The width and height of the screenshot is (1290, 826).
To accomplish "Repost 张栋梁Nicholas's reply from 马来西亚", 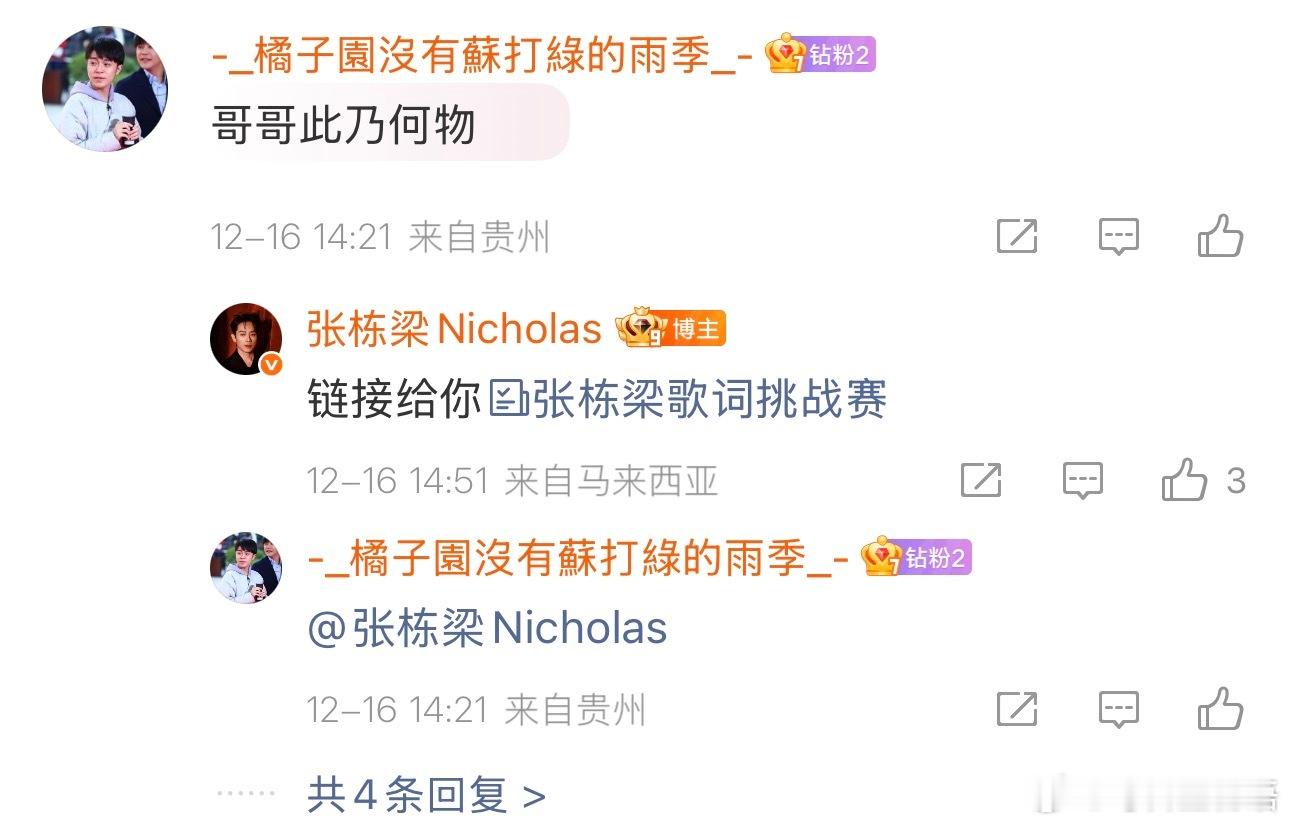I will [981, 481].
